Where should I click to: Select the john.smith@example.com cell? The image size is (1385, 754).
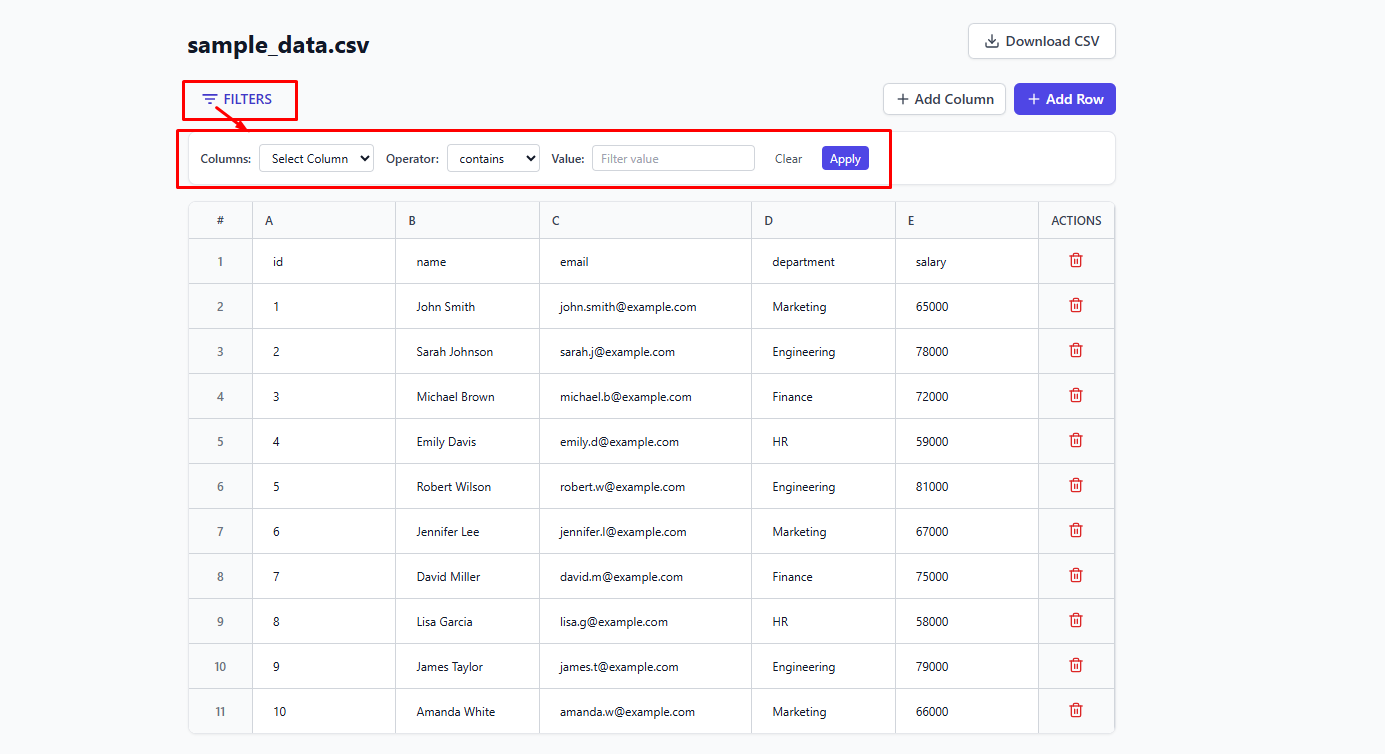[x=628, y=307]
